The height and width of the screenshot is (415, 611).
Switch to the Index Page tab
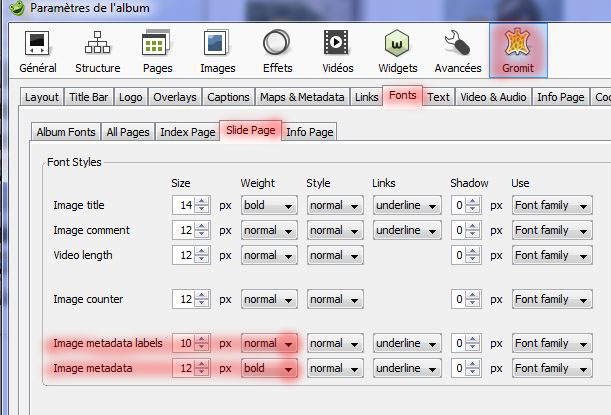point(188,131)
